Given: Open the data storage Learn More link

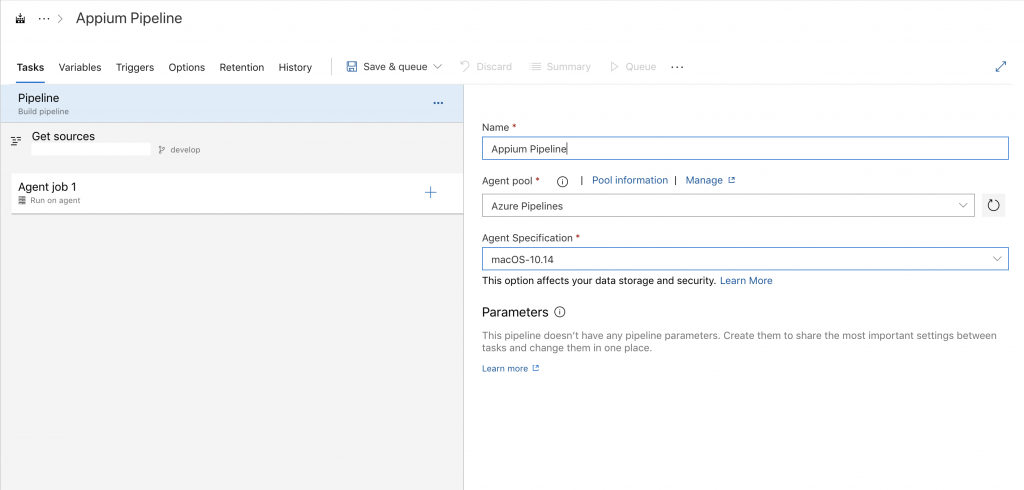Looking at the screenshot, I should tap(746, 280).
